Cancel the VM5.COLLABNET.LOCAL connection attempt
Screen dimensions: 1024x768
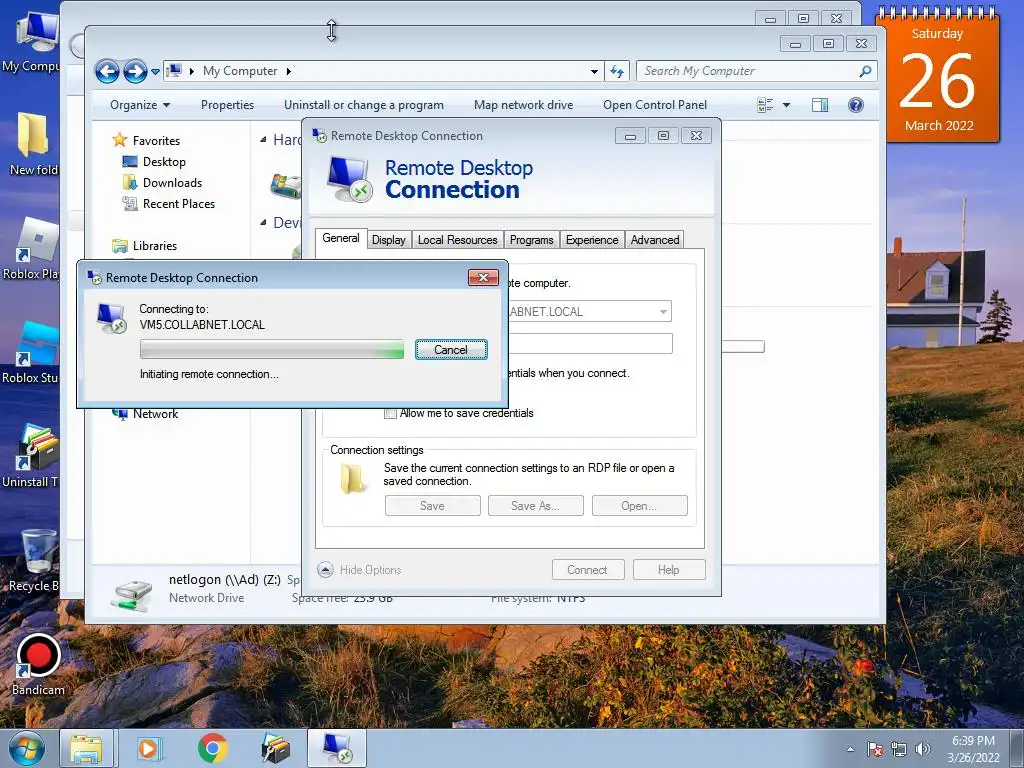pos(451,349)
